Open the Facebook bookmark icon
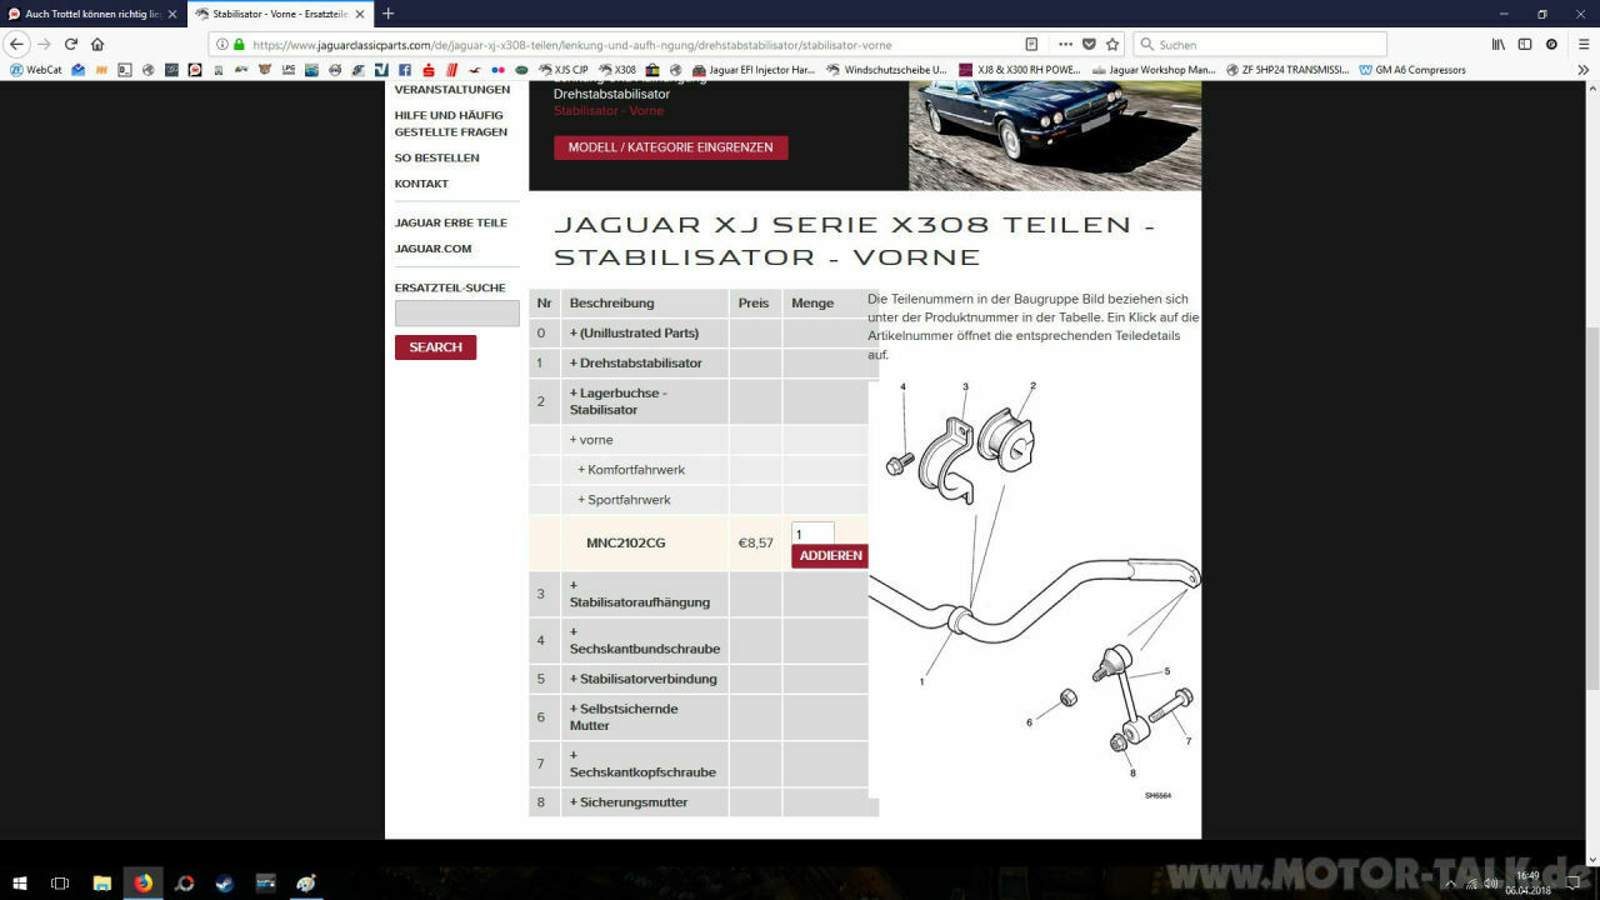The width and height of the screenshot is (1600, 900). pos(405,70)
